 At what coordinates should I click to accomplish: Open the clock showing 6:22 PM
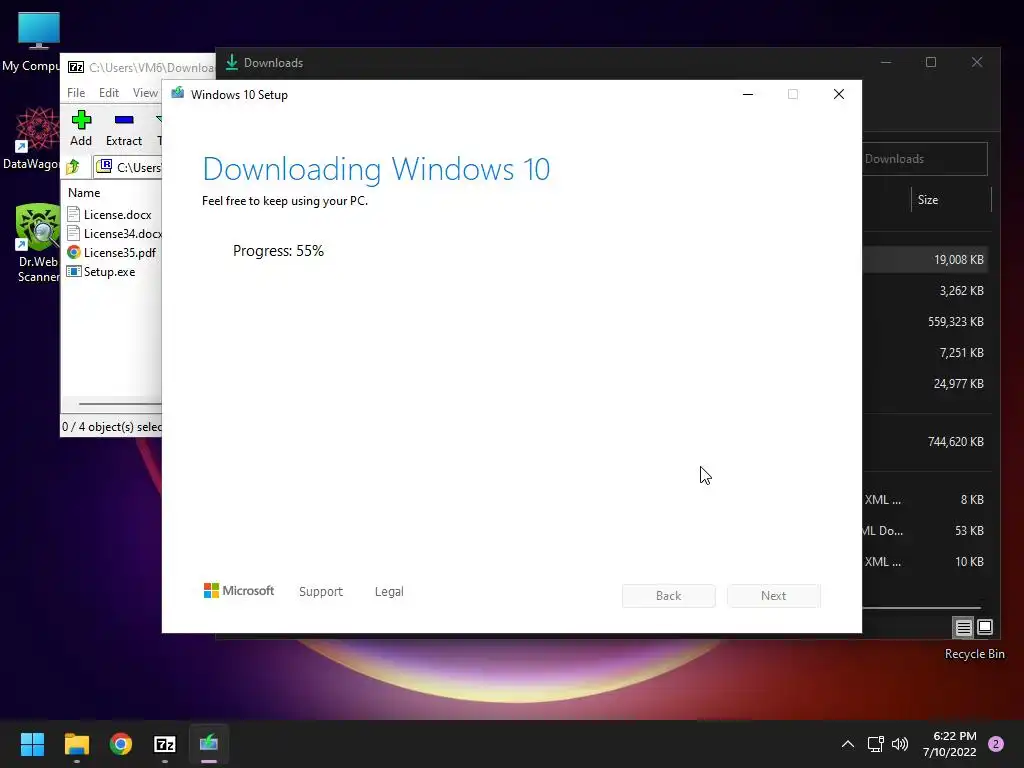point(950,744)
